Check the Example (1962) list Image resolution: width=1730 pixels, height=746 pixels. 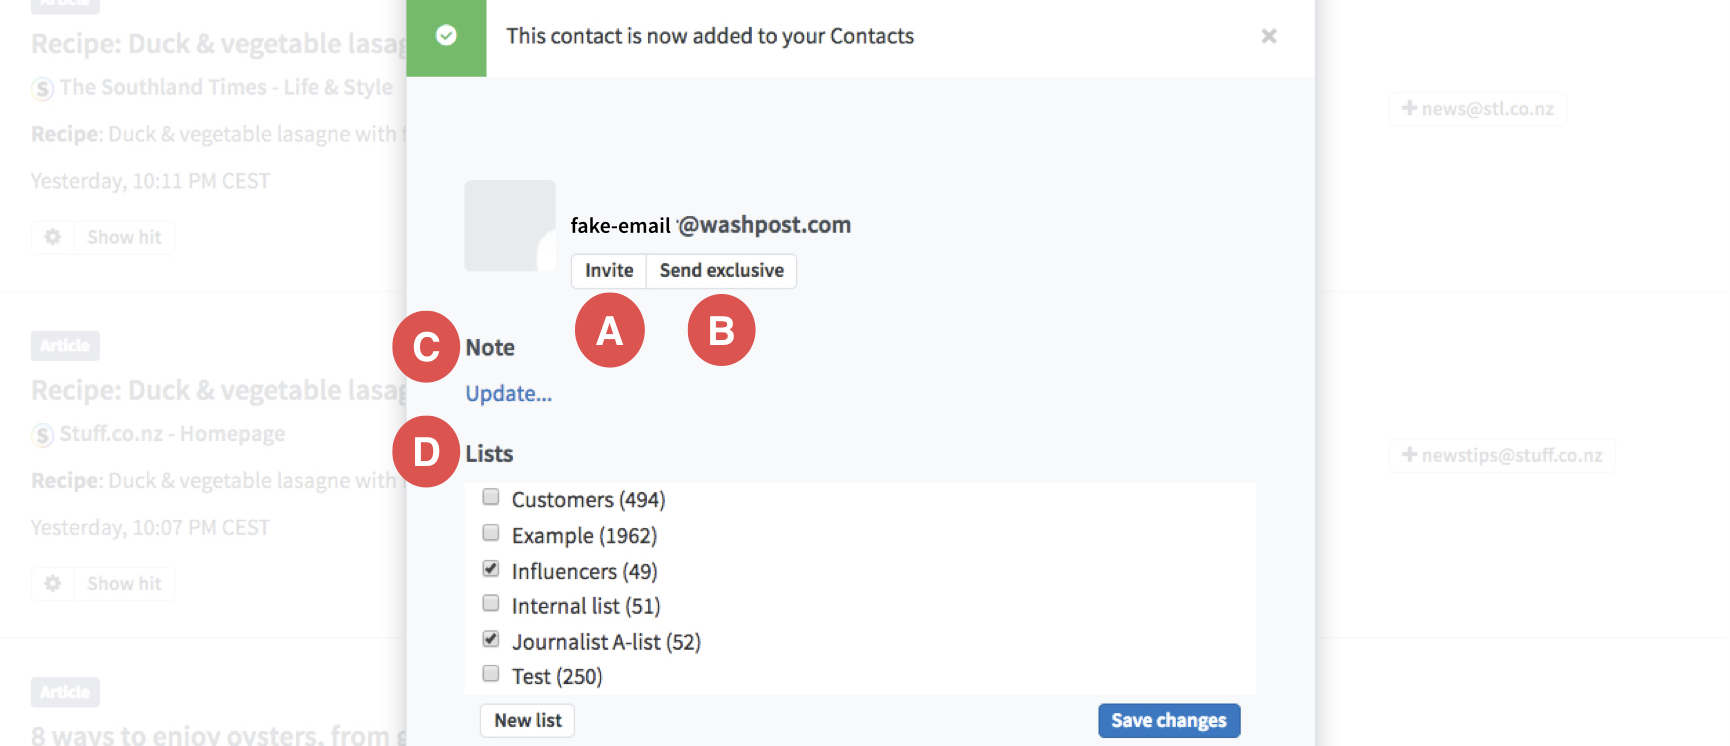pos(491,533)
